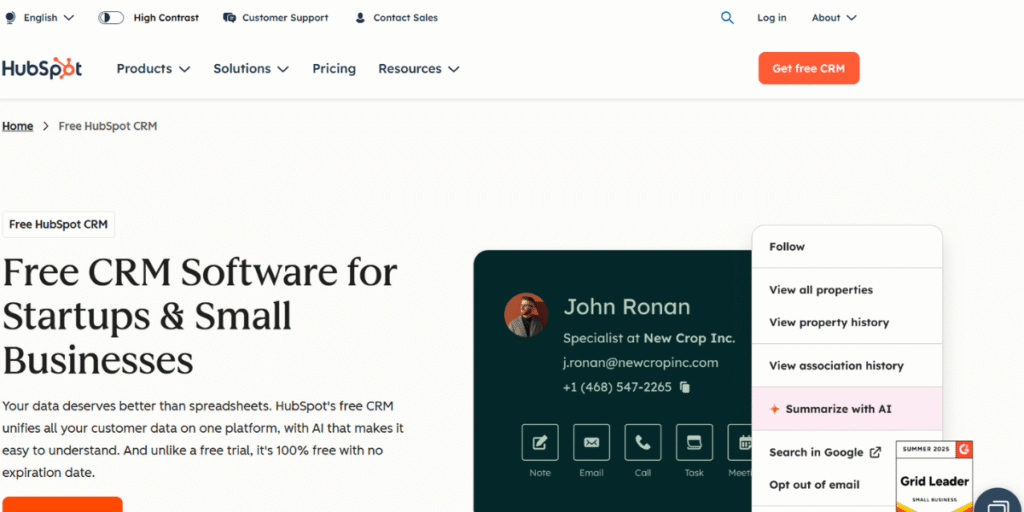Click the Get free CRM button

tap(808, 69)
